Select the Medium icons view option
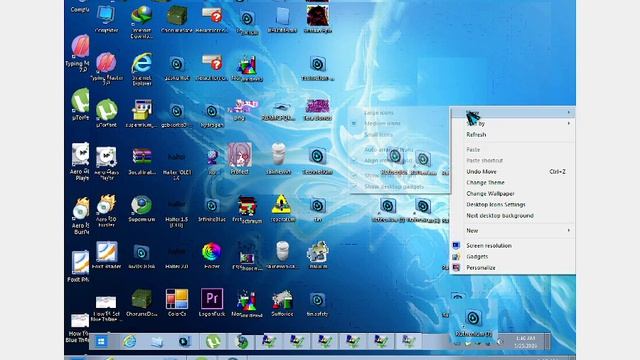The width and height of the screenshot is (640, 360). [x=399, y=123]
